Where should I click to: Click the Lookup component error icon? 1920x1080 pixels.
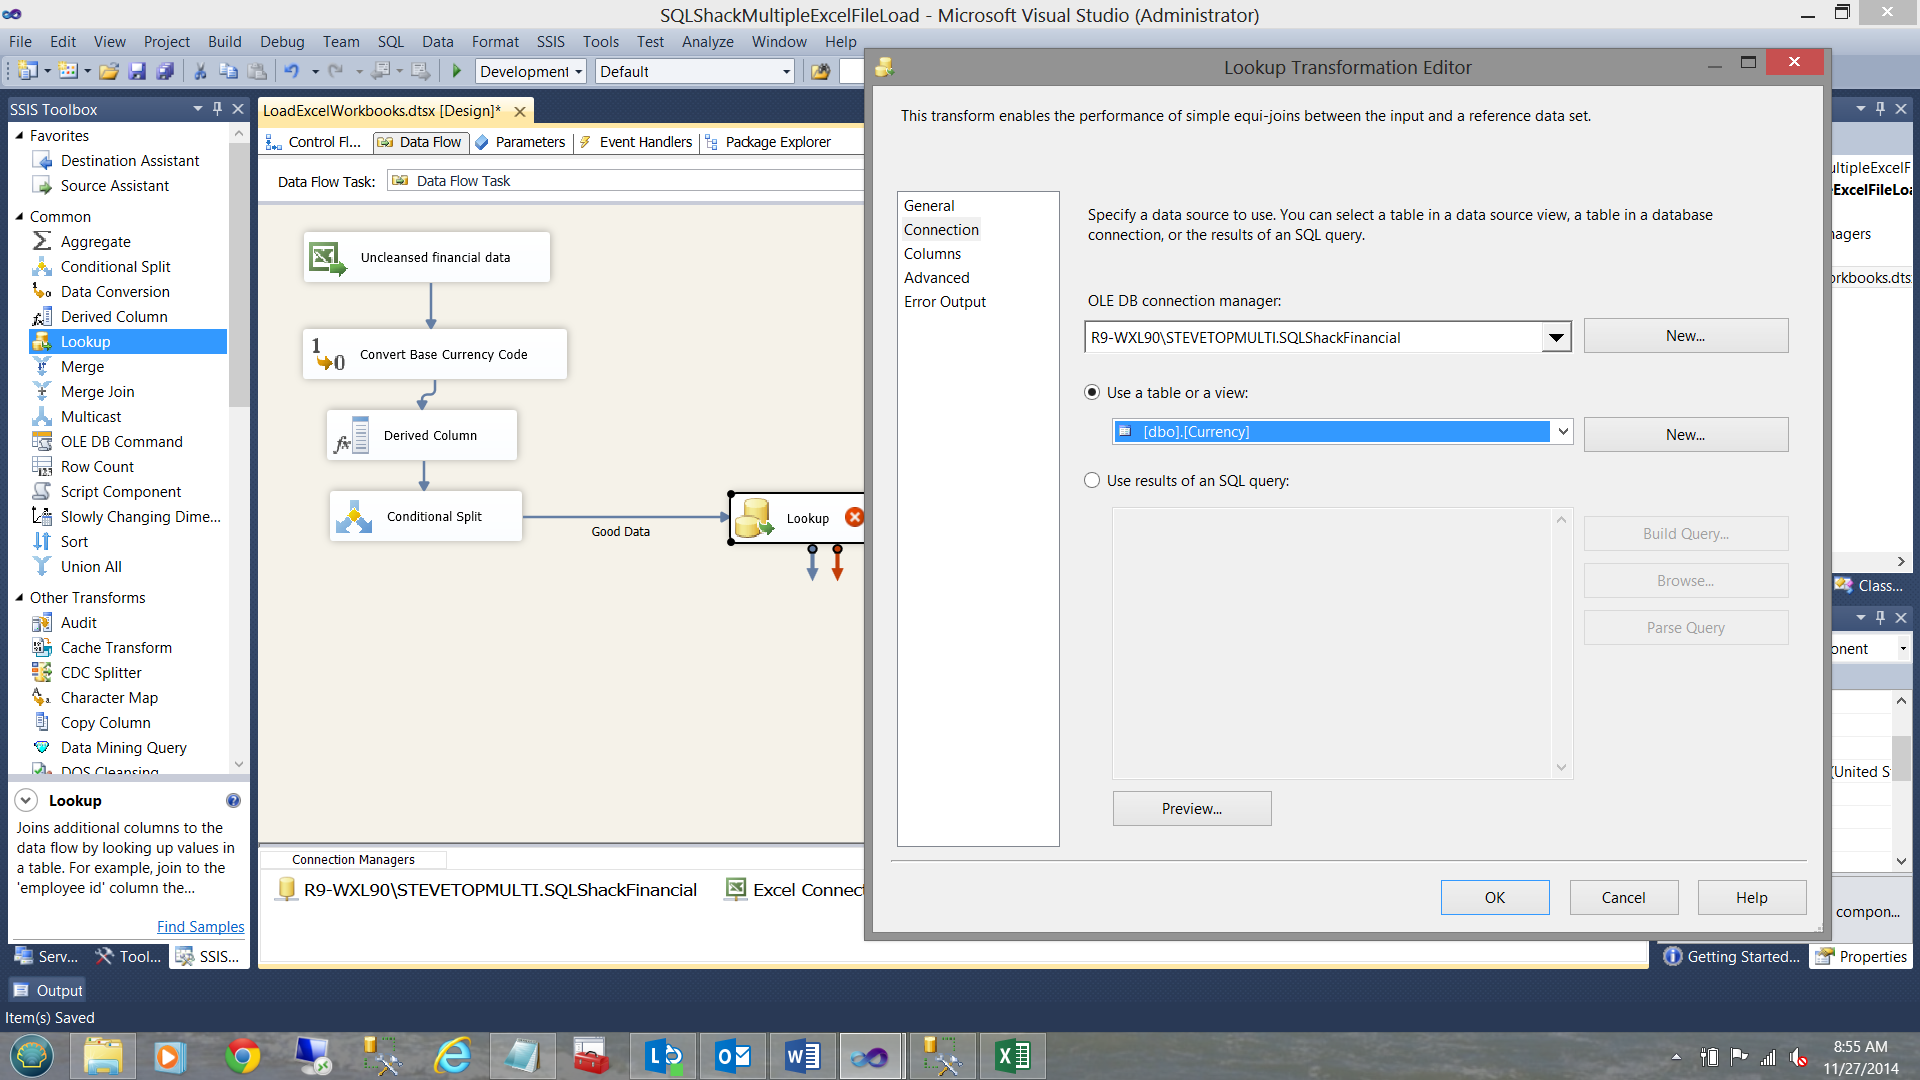pyautogui.click(x=854, y=517)
